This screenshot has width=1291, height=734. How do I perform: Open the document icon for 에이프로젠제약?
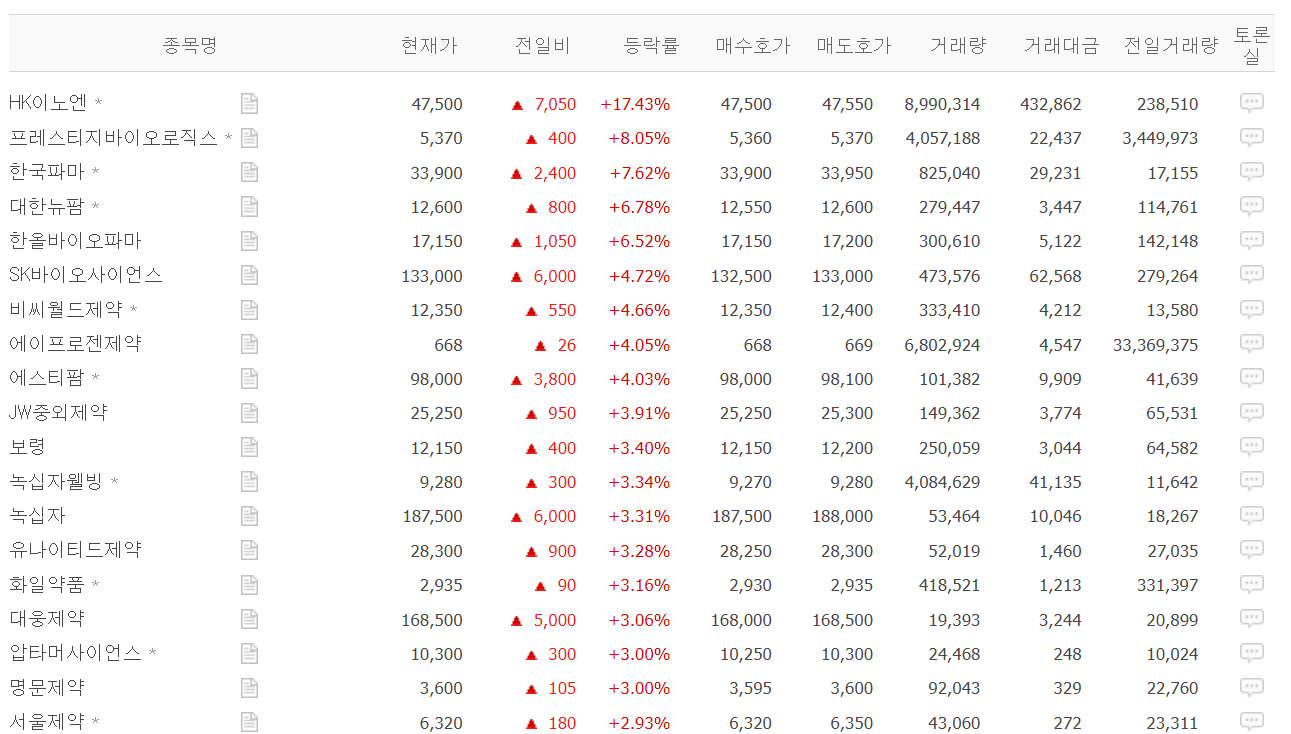[x=249, y=344]
